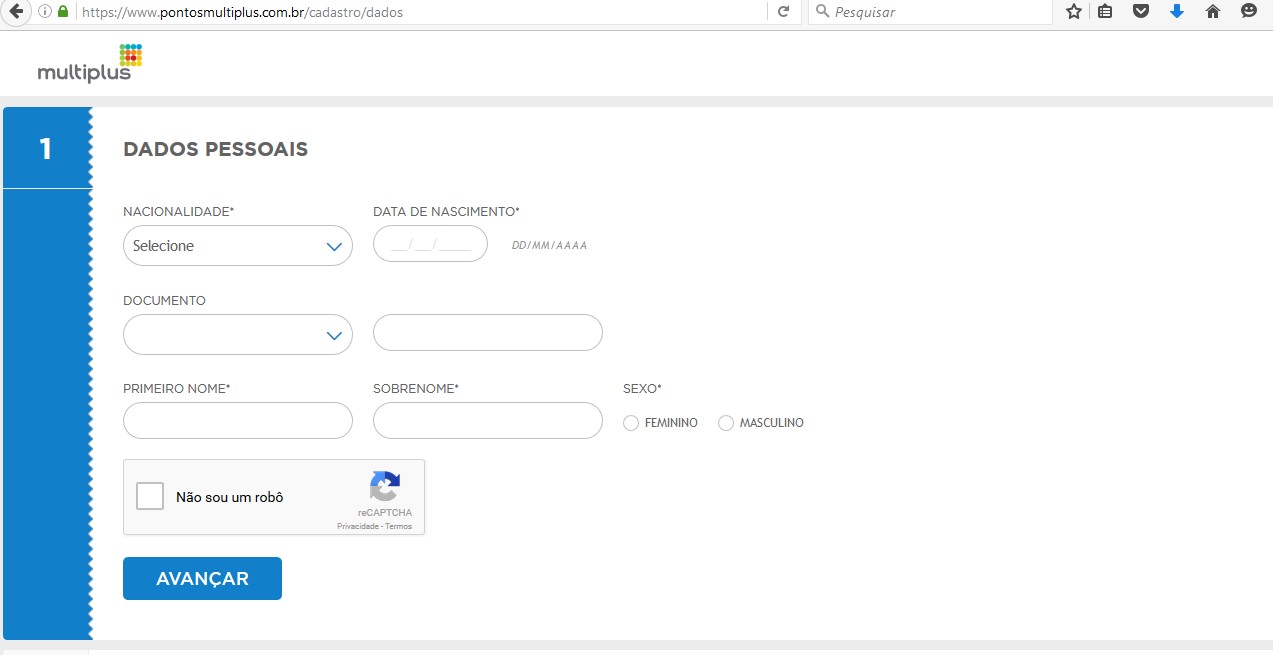Viewport: 1273px width, 655px height.
Task: Go to the browser home icon
Action: [x=1213, y=12]
